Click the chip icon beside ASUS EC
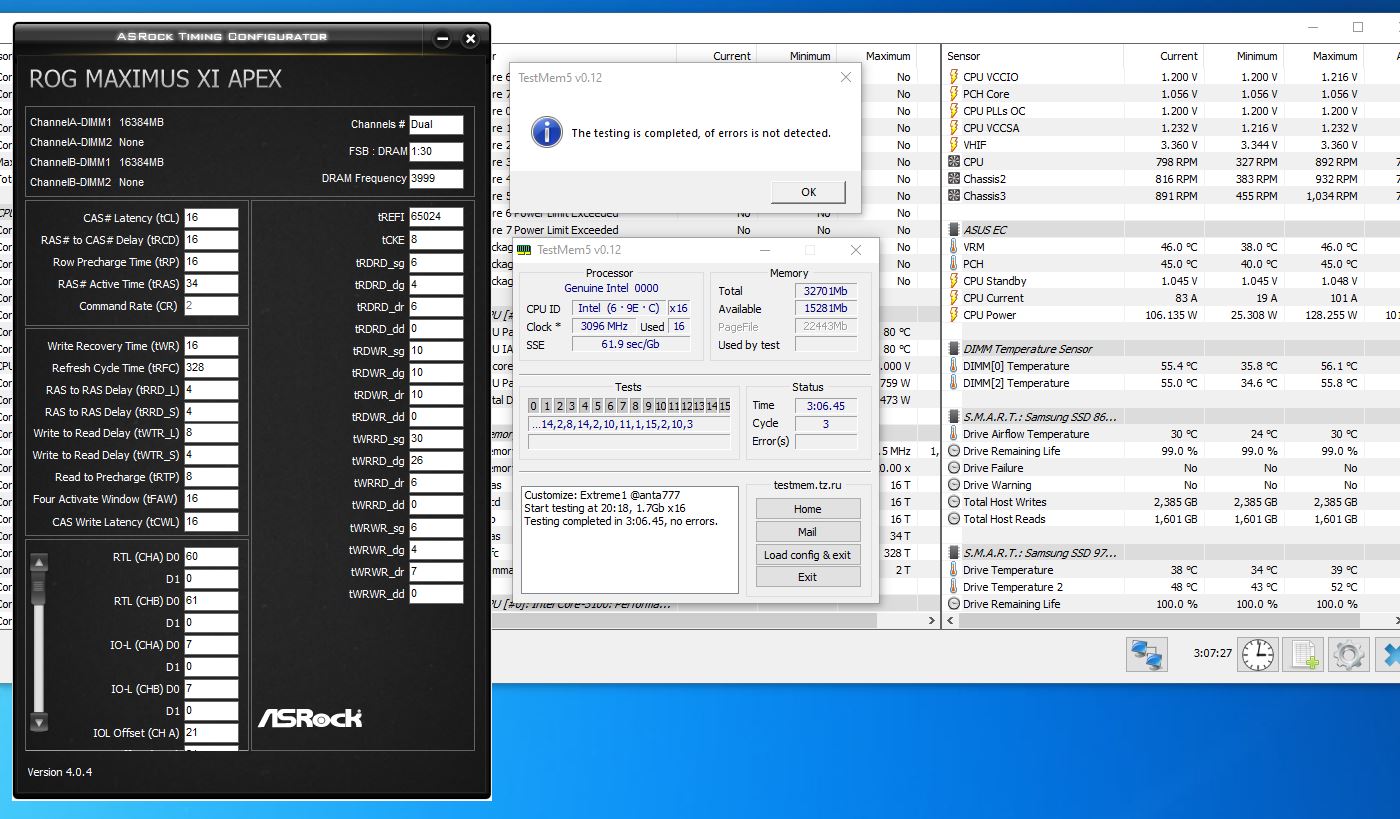 [953, 230]
